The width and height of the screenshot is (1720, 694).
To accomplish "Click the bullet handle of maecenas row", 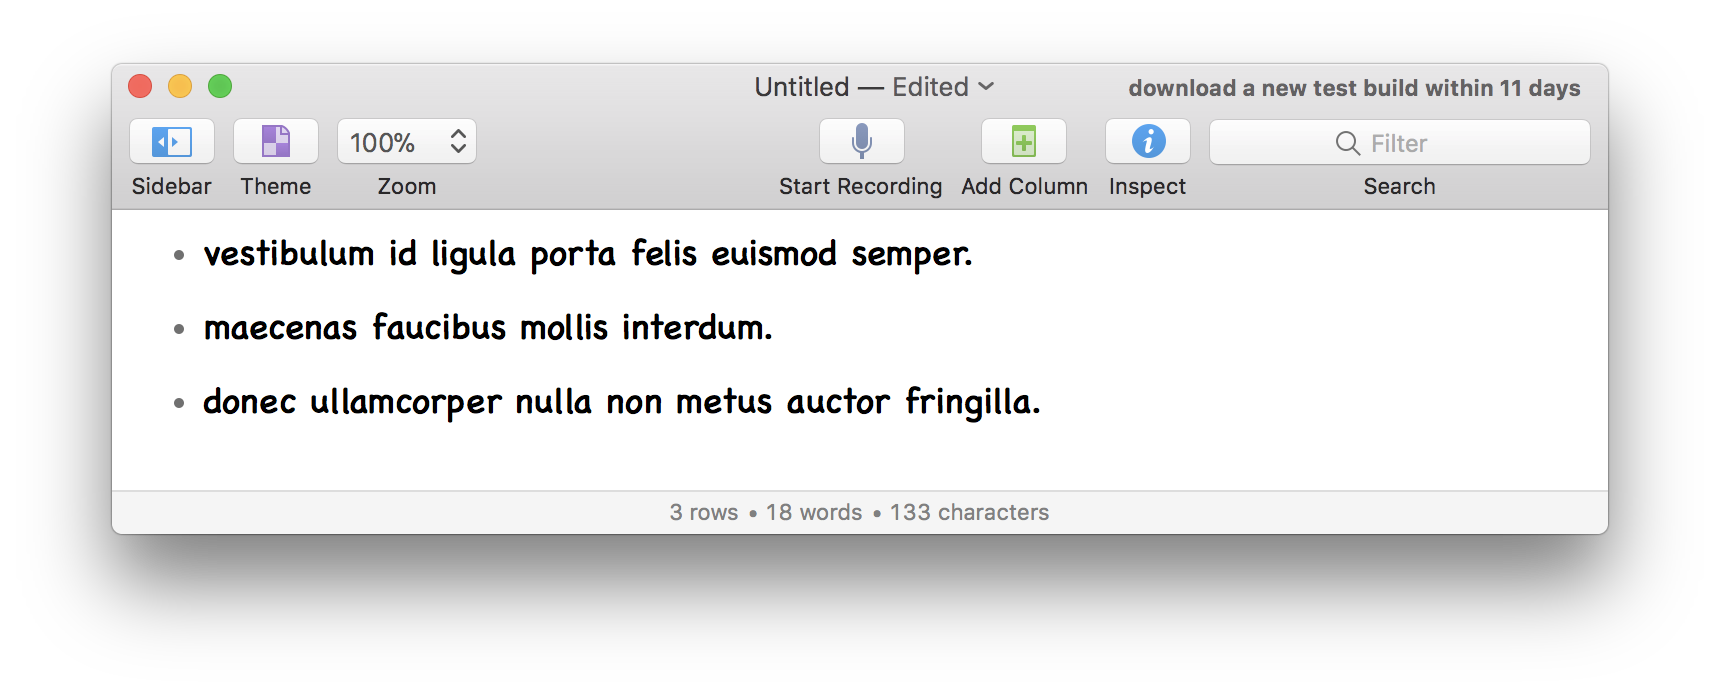I will tap(179, 329).
